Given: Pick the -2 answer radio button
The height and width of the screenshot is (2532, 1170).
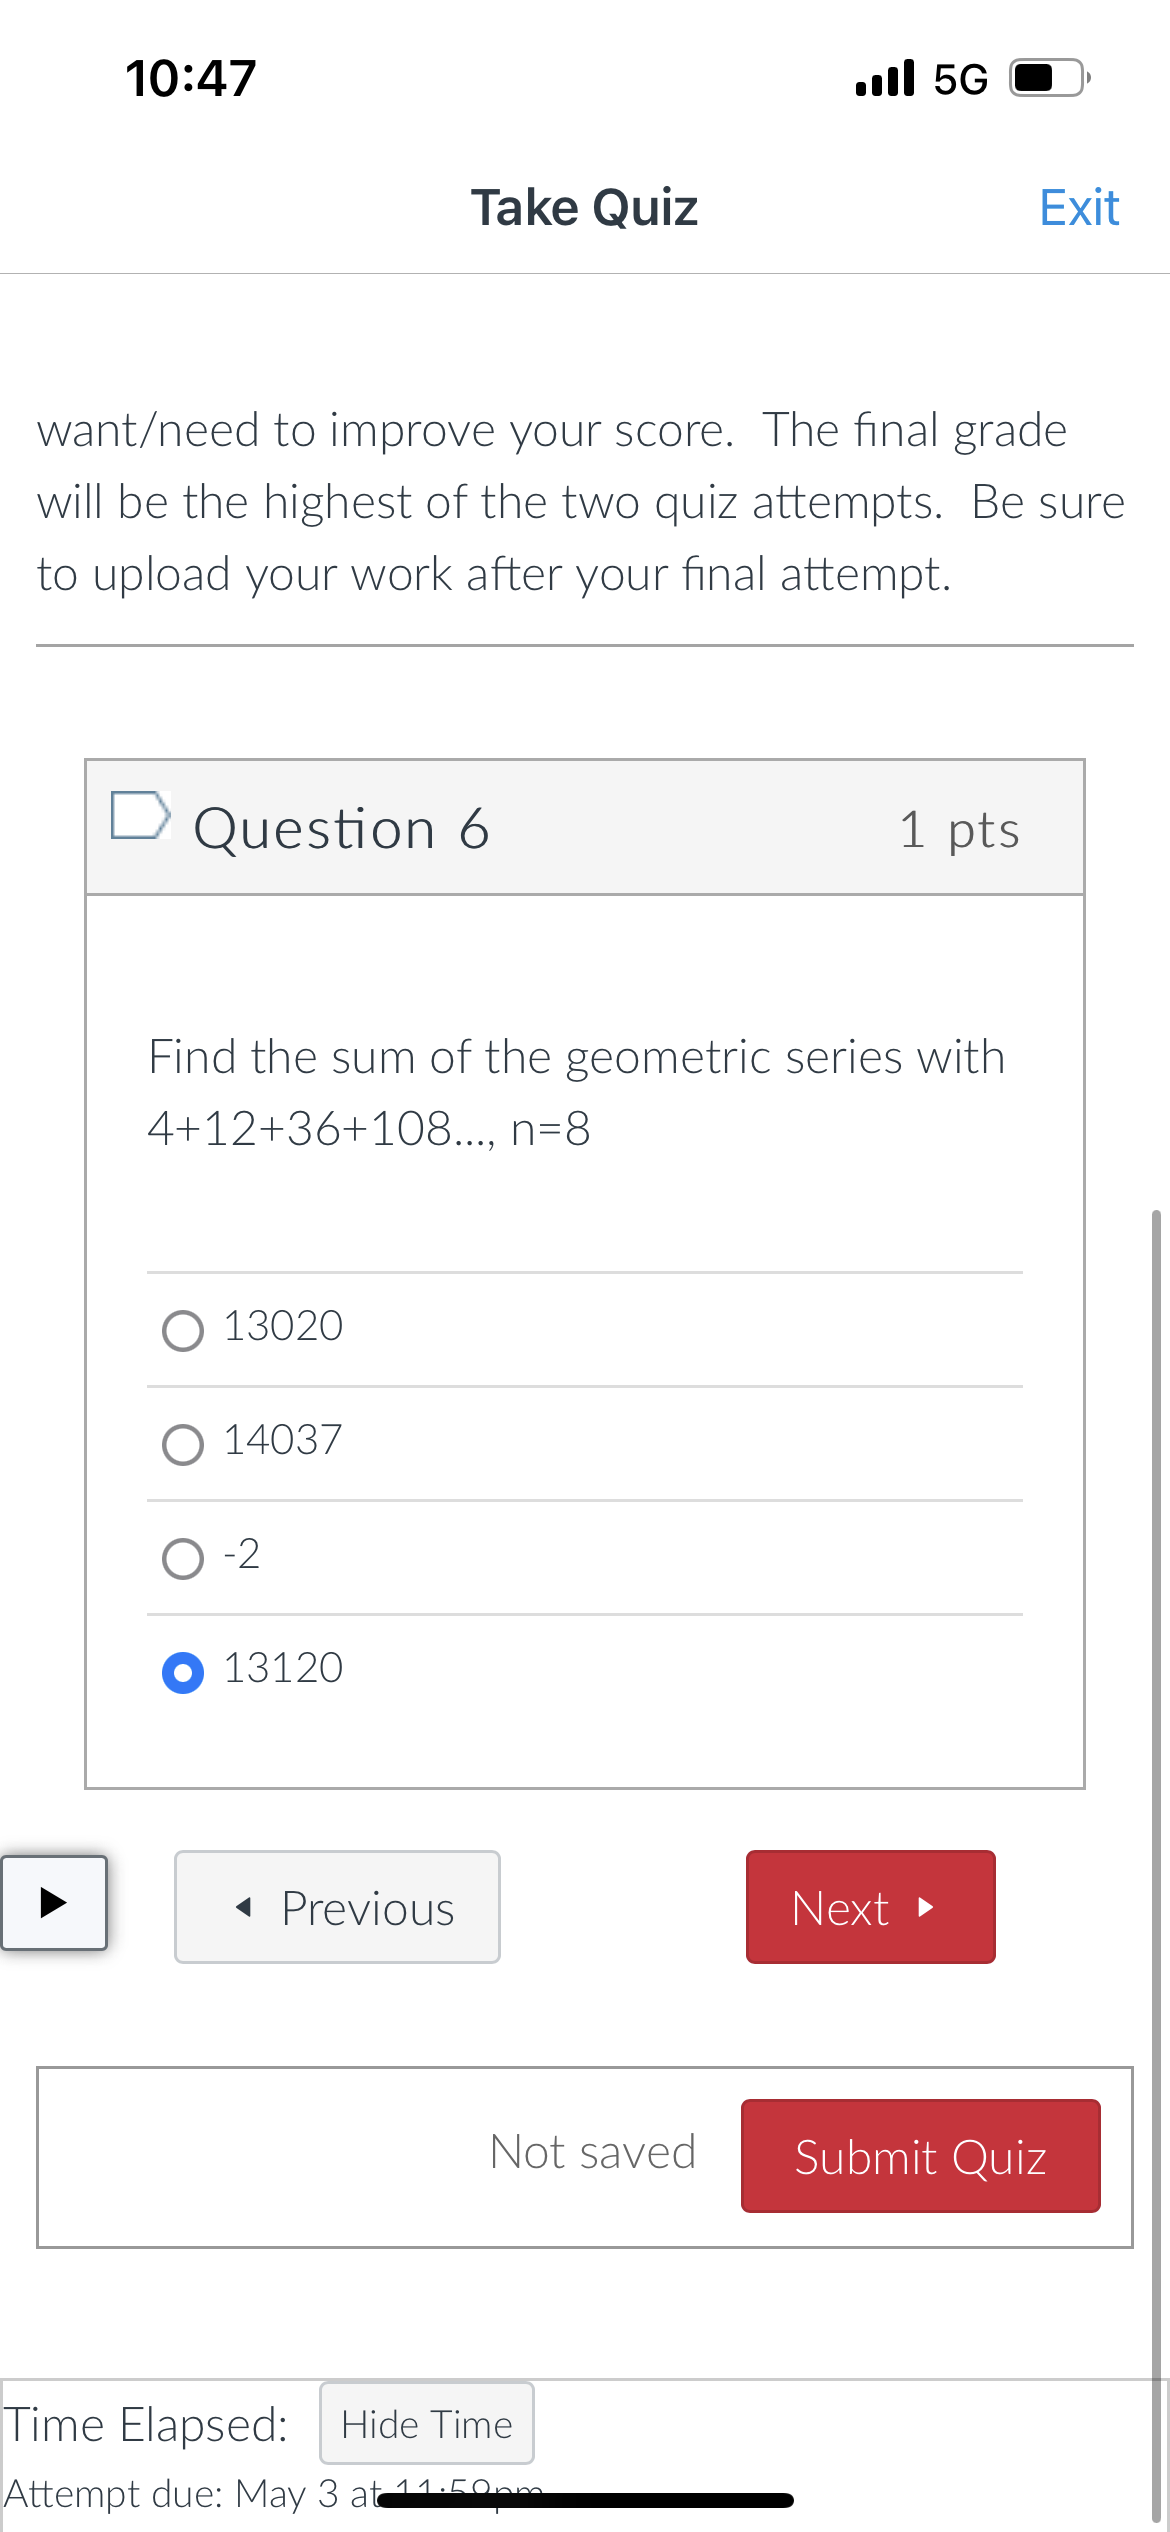Looking at the screenshot, I should tap(183, 1558).
